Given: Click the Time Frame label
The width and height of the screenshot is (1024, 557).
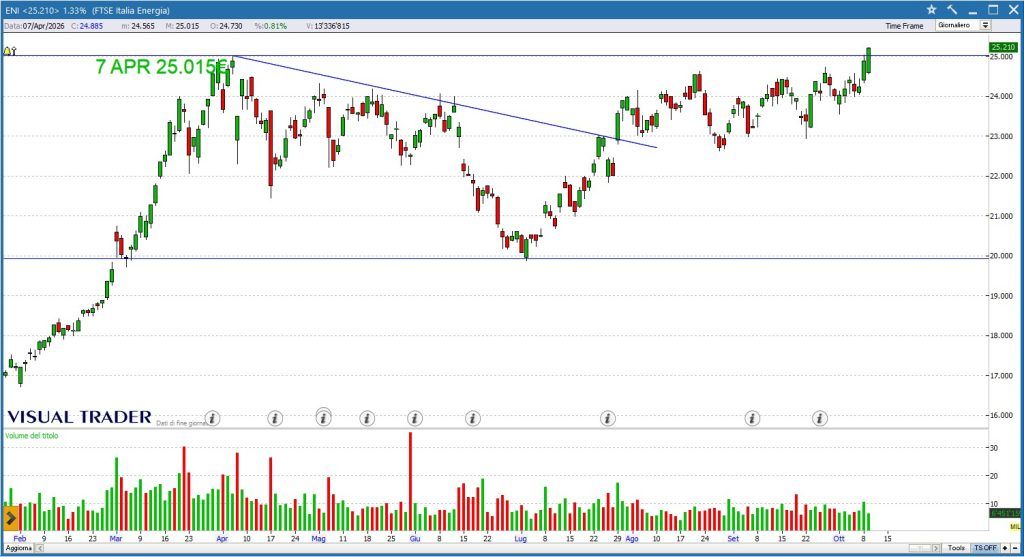Looking at the screenshot, I should pos(904,26).
